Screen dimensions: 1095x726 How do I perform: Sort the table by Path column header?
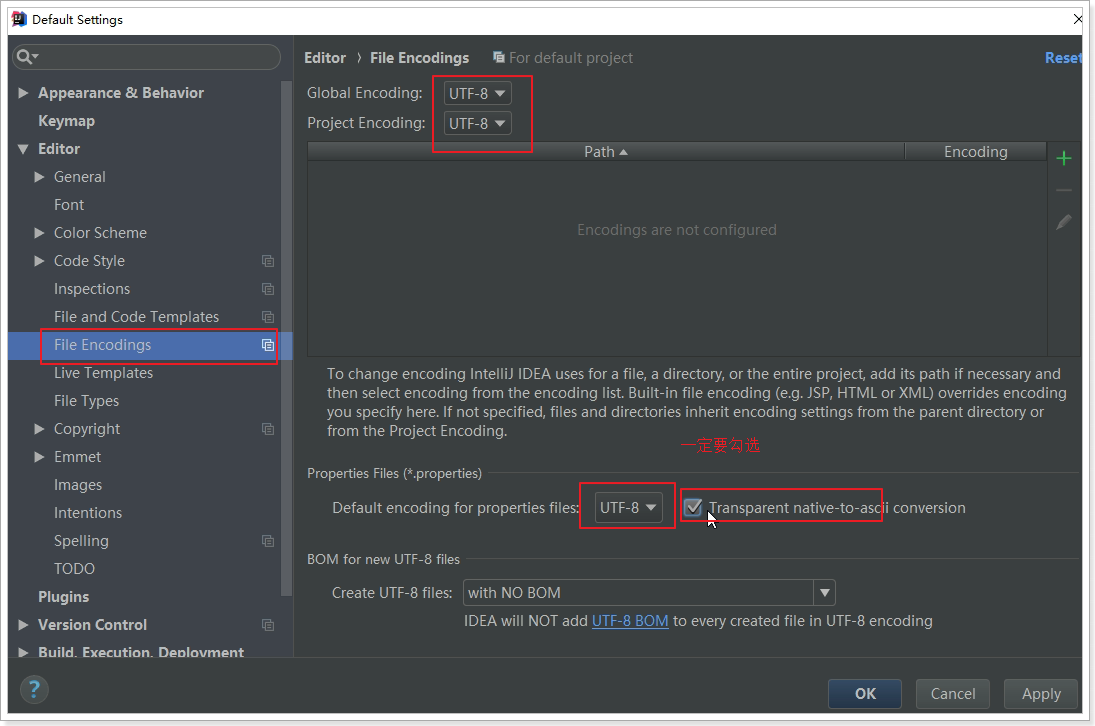click(605, 152)
